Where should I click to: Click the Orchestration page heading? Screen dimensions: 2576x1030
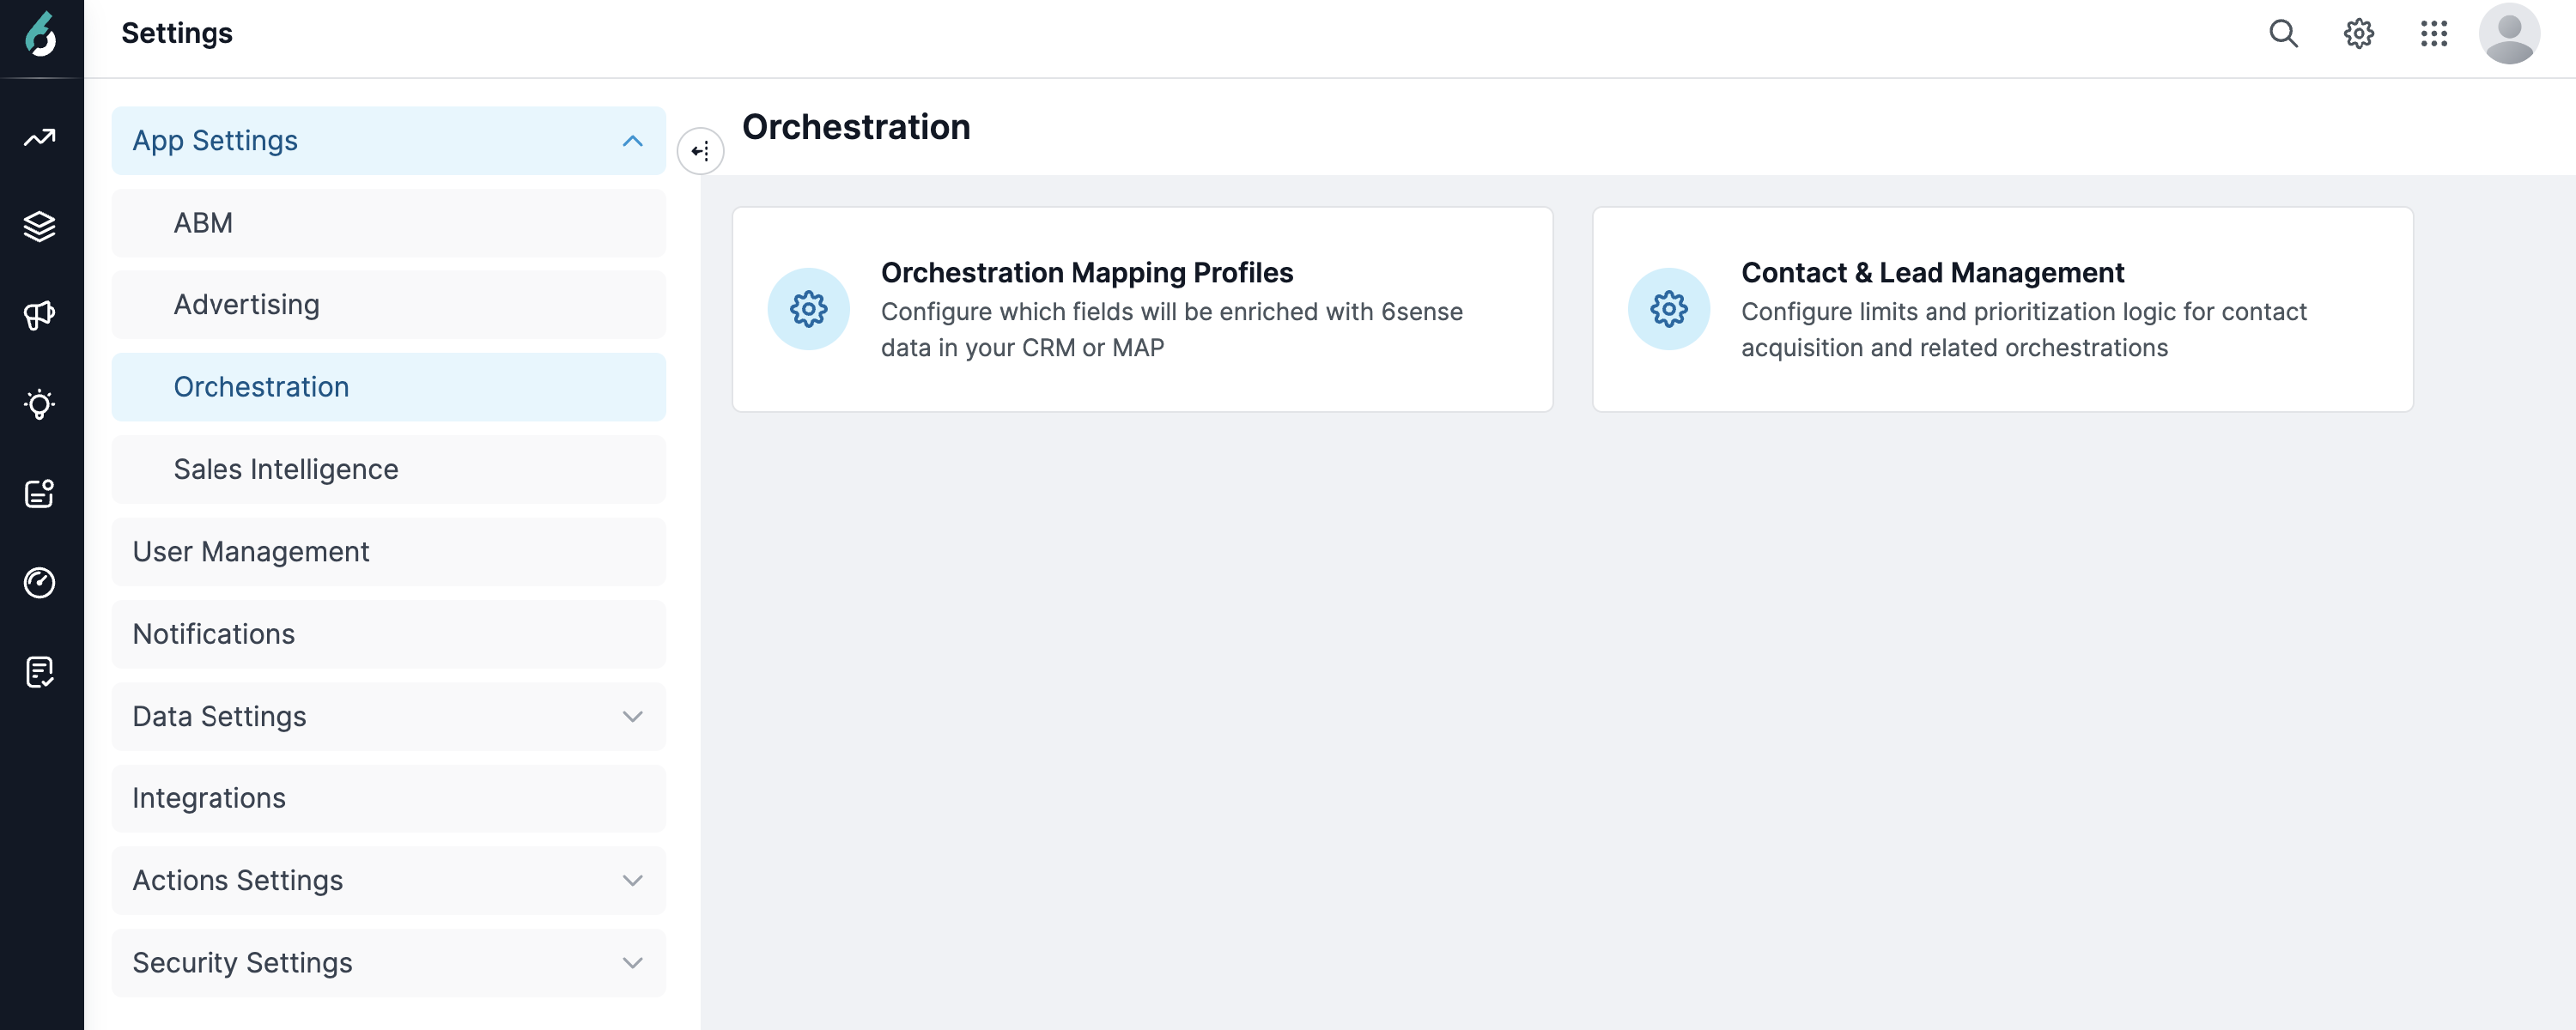coord(856,127)
